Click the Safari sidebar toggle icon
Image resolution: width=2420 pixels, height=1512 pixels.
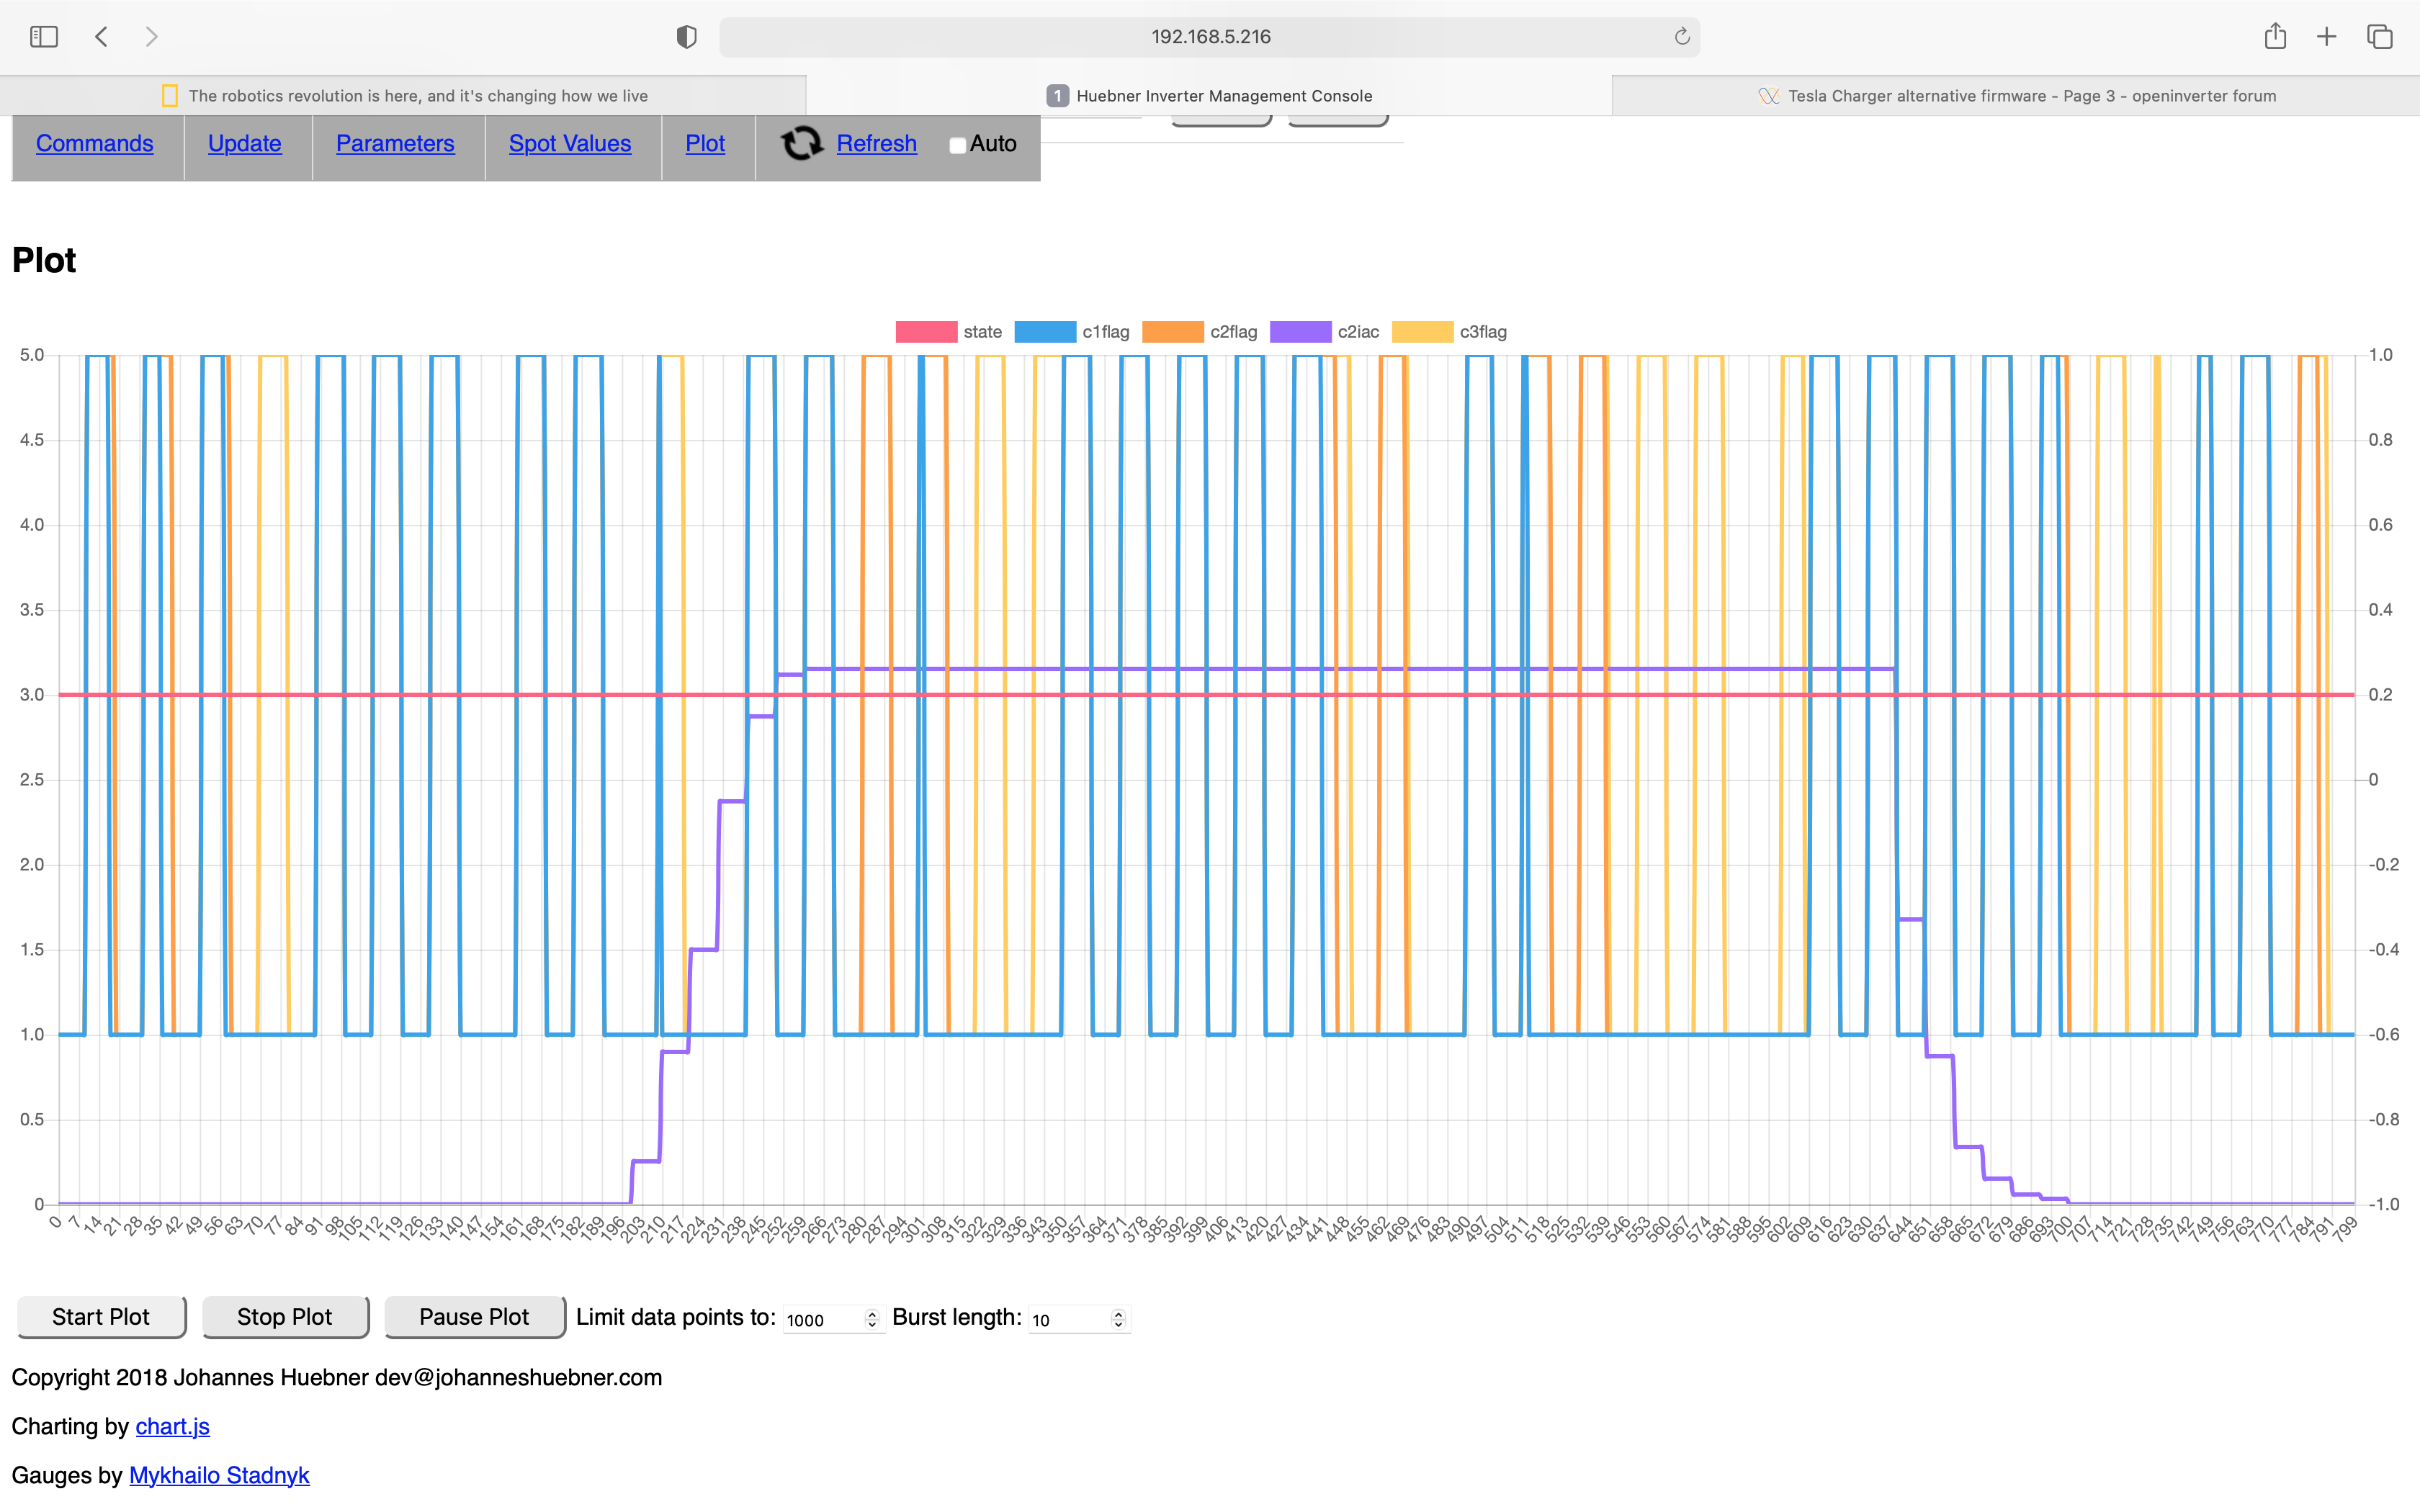(44, 37)
